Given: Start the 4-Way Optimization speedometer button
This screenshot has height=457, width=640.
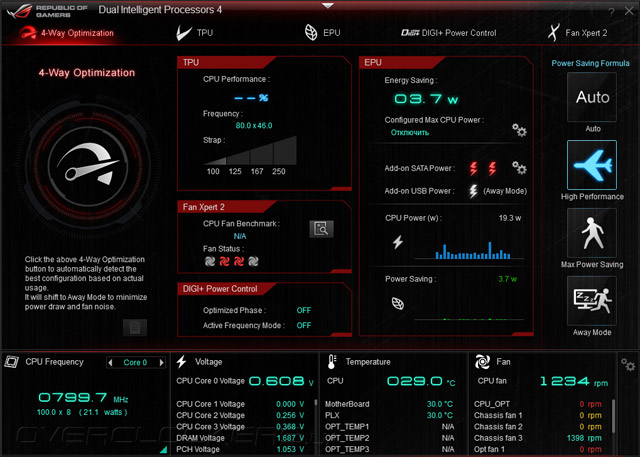Looking at the screenshot, I should [89, 166].
